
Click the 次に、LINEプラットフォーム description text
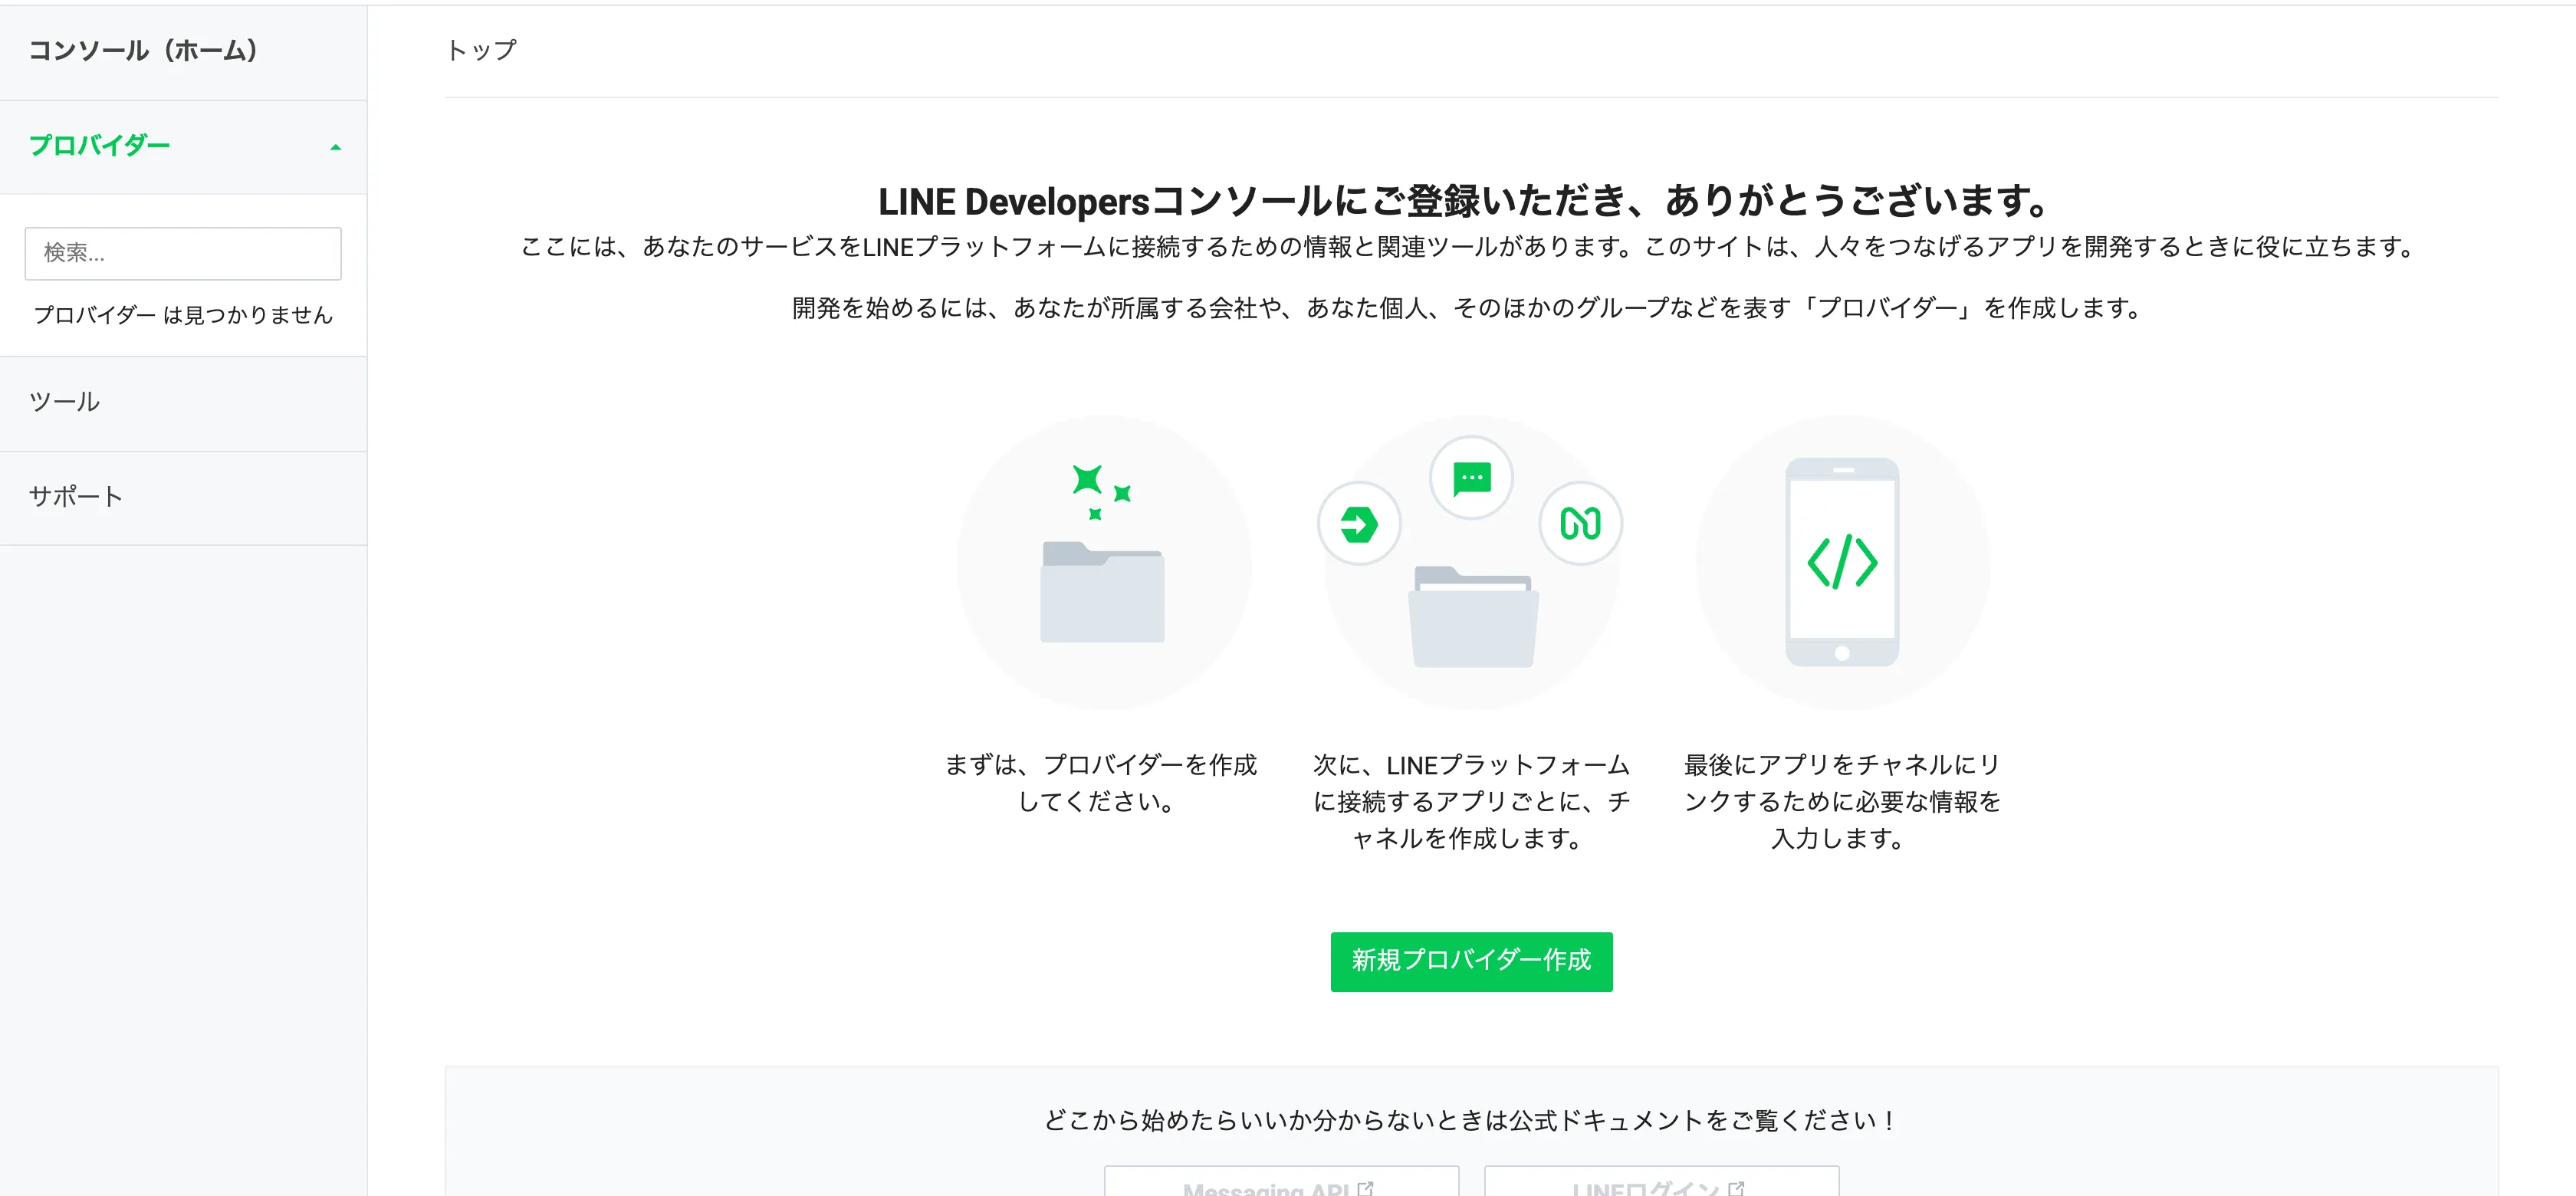1471,801
